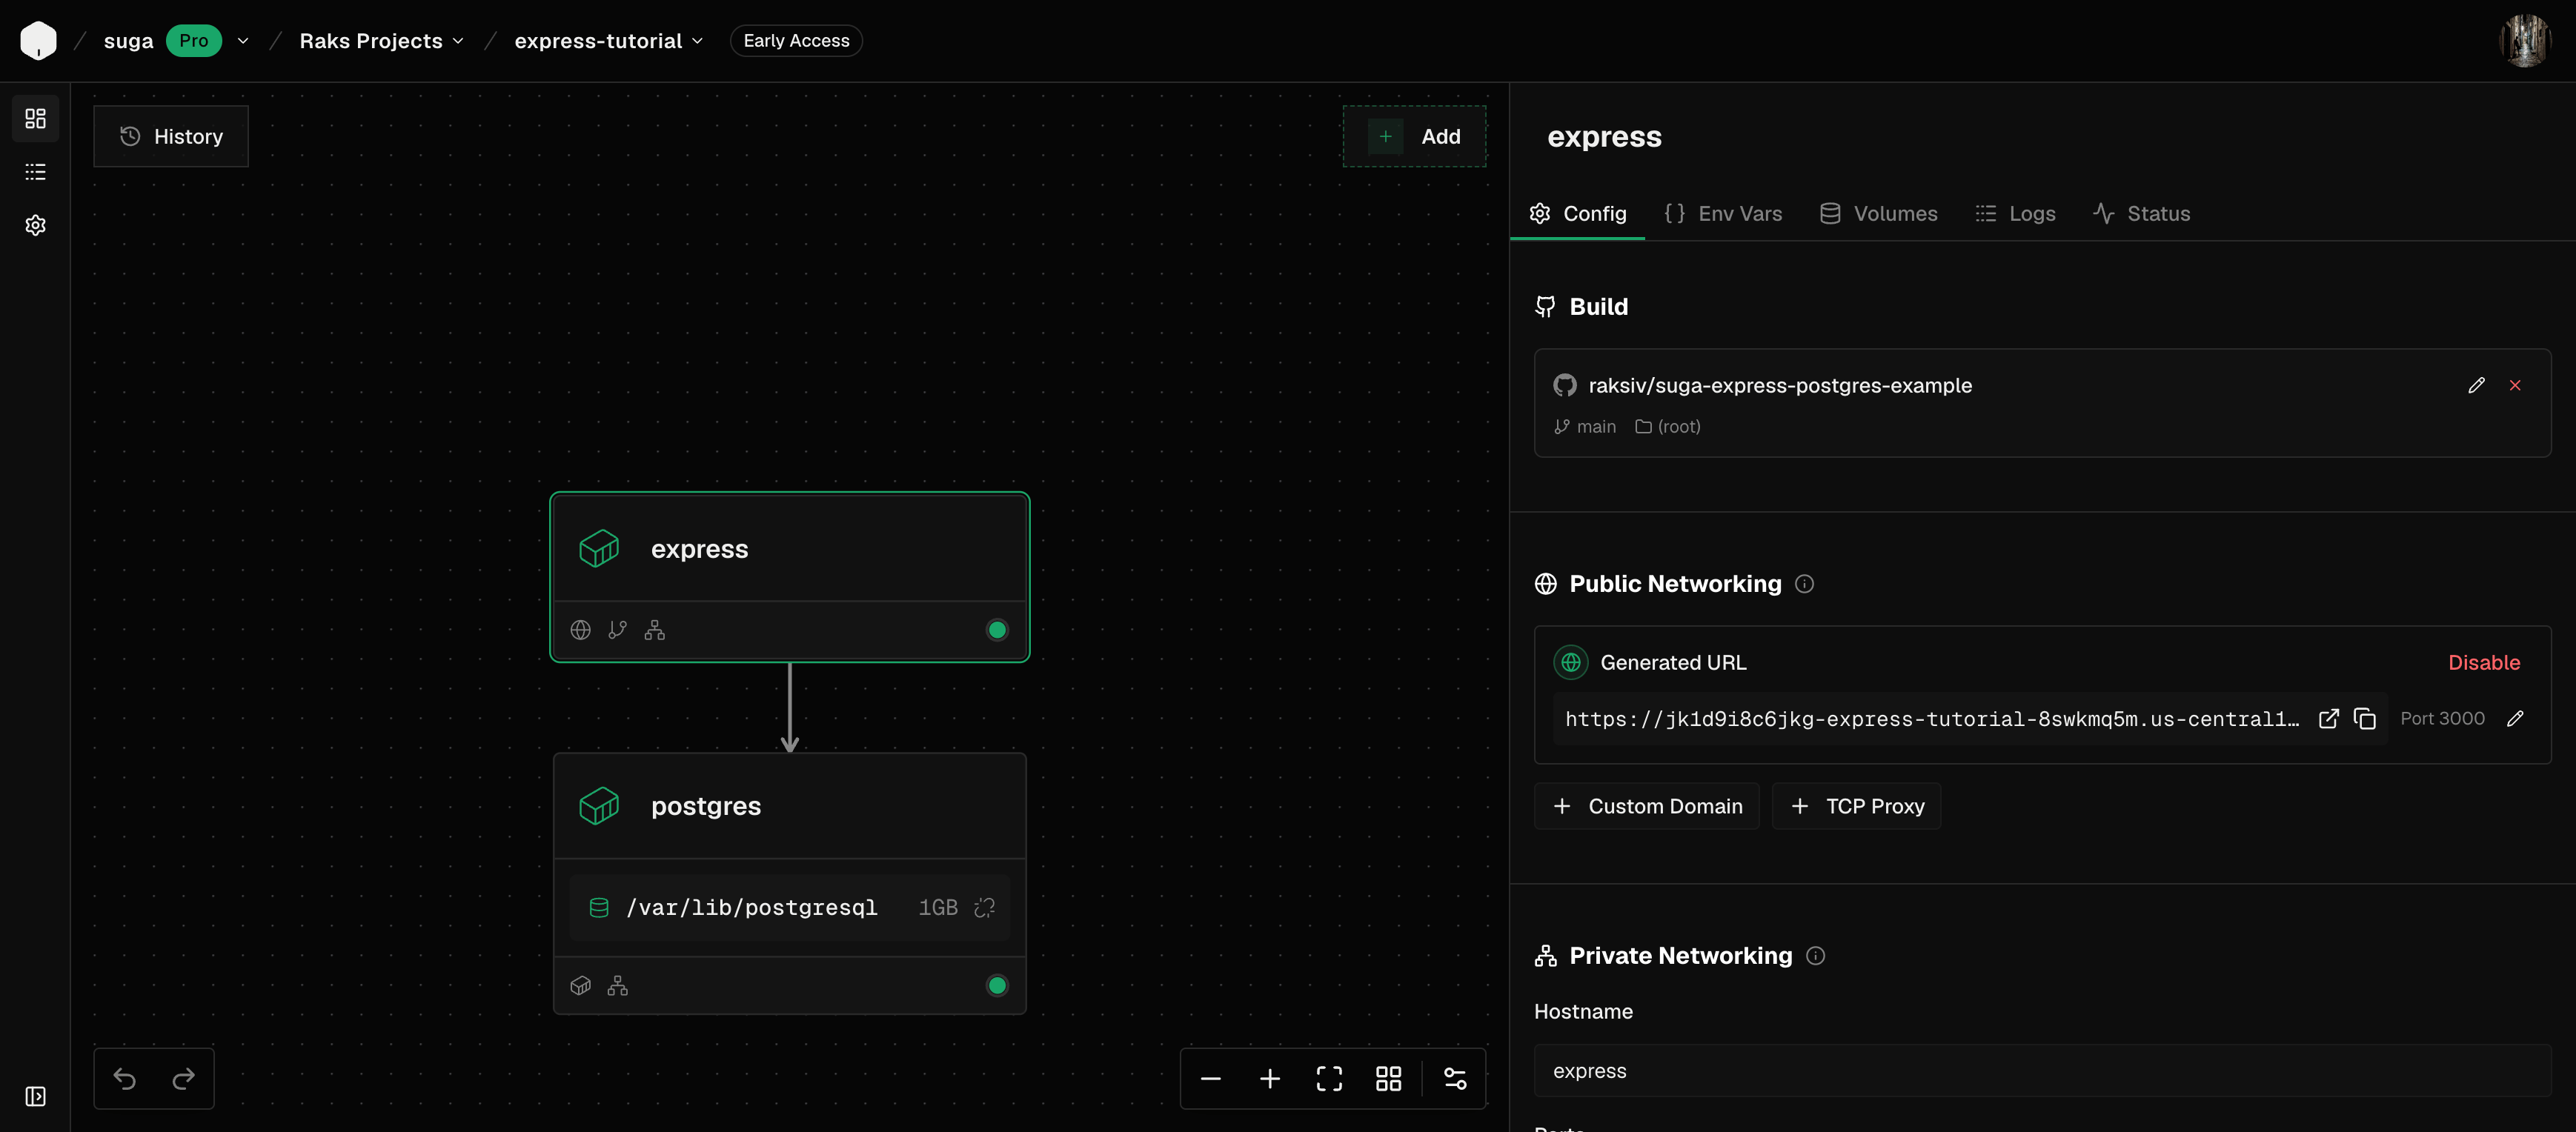
Task: Click the Early Access badge
Action: click(x=796, y=41)
